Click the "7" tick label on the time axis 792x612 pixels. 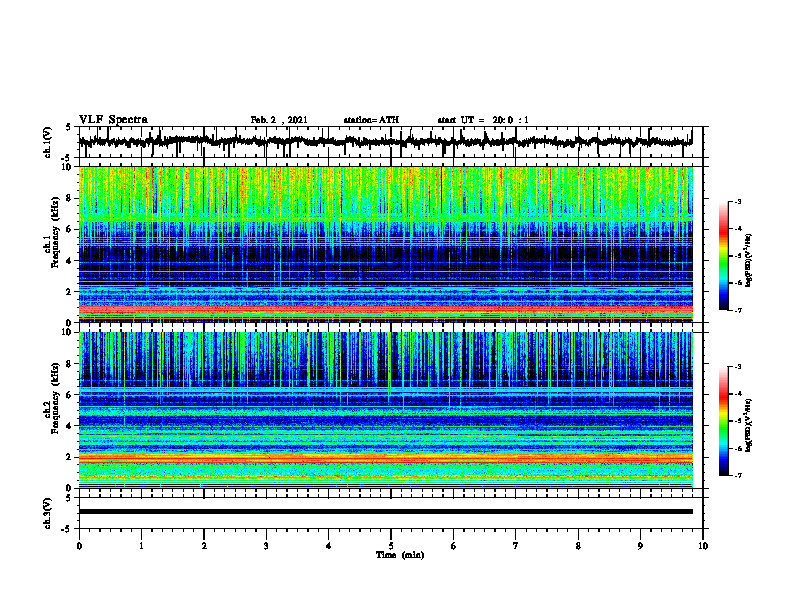(x=516, y=546)
